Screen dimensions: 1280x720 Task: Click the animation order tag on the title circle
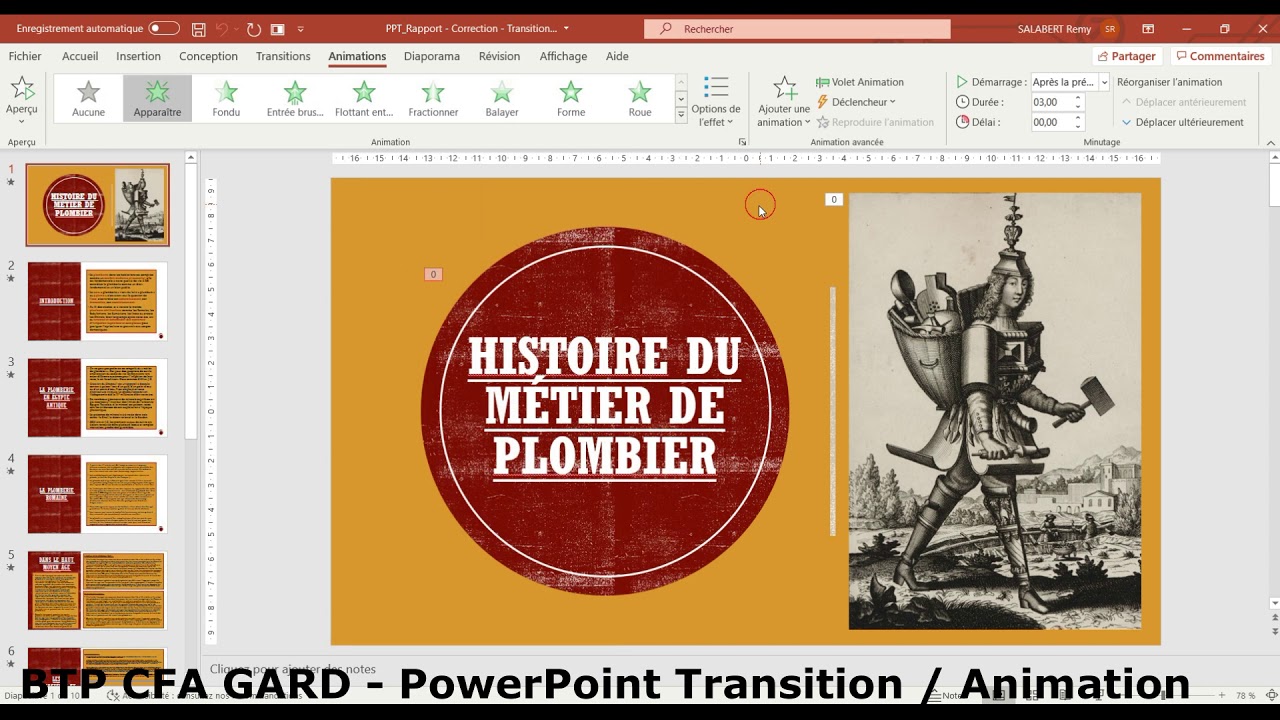click(433, 274)
